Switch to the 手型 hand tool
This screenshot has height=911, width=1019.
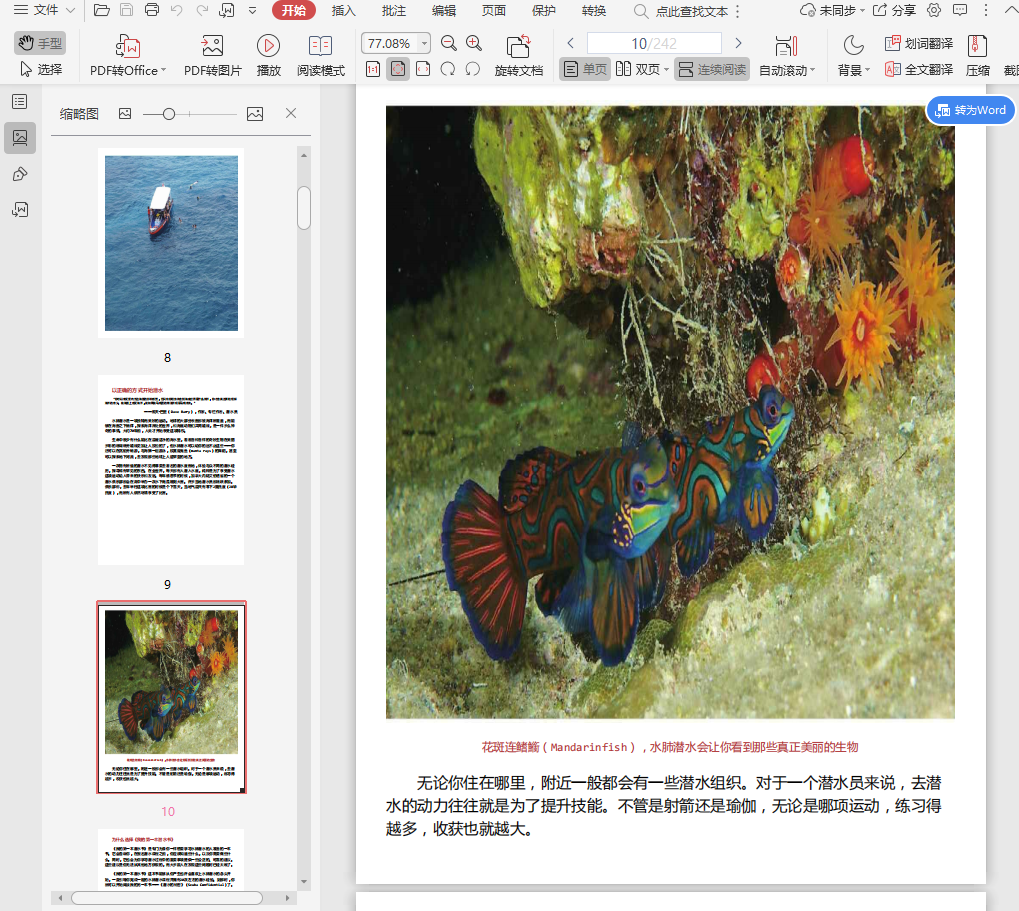(40, 43)
